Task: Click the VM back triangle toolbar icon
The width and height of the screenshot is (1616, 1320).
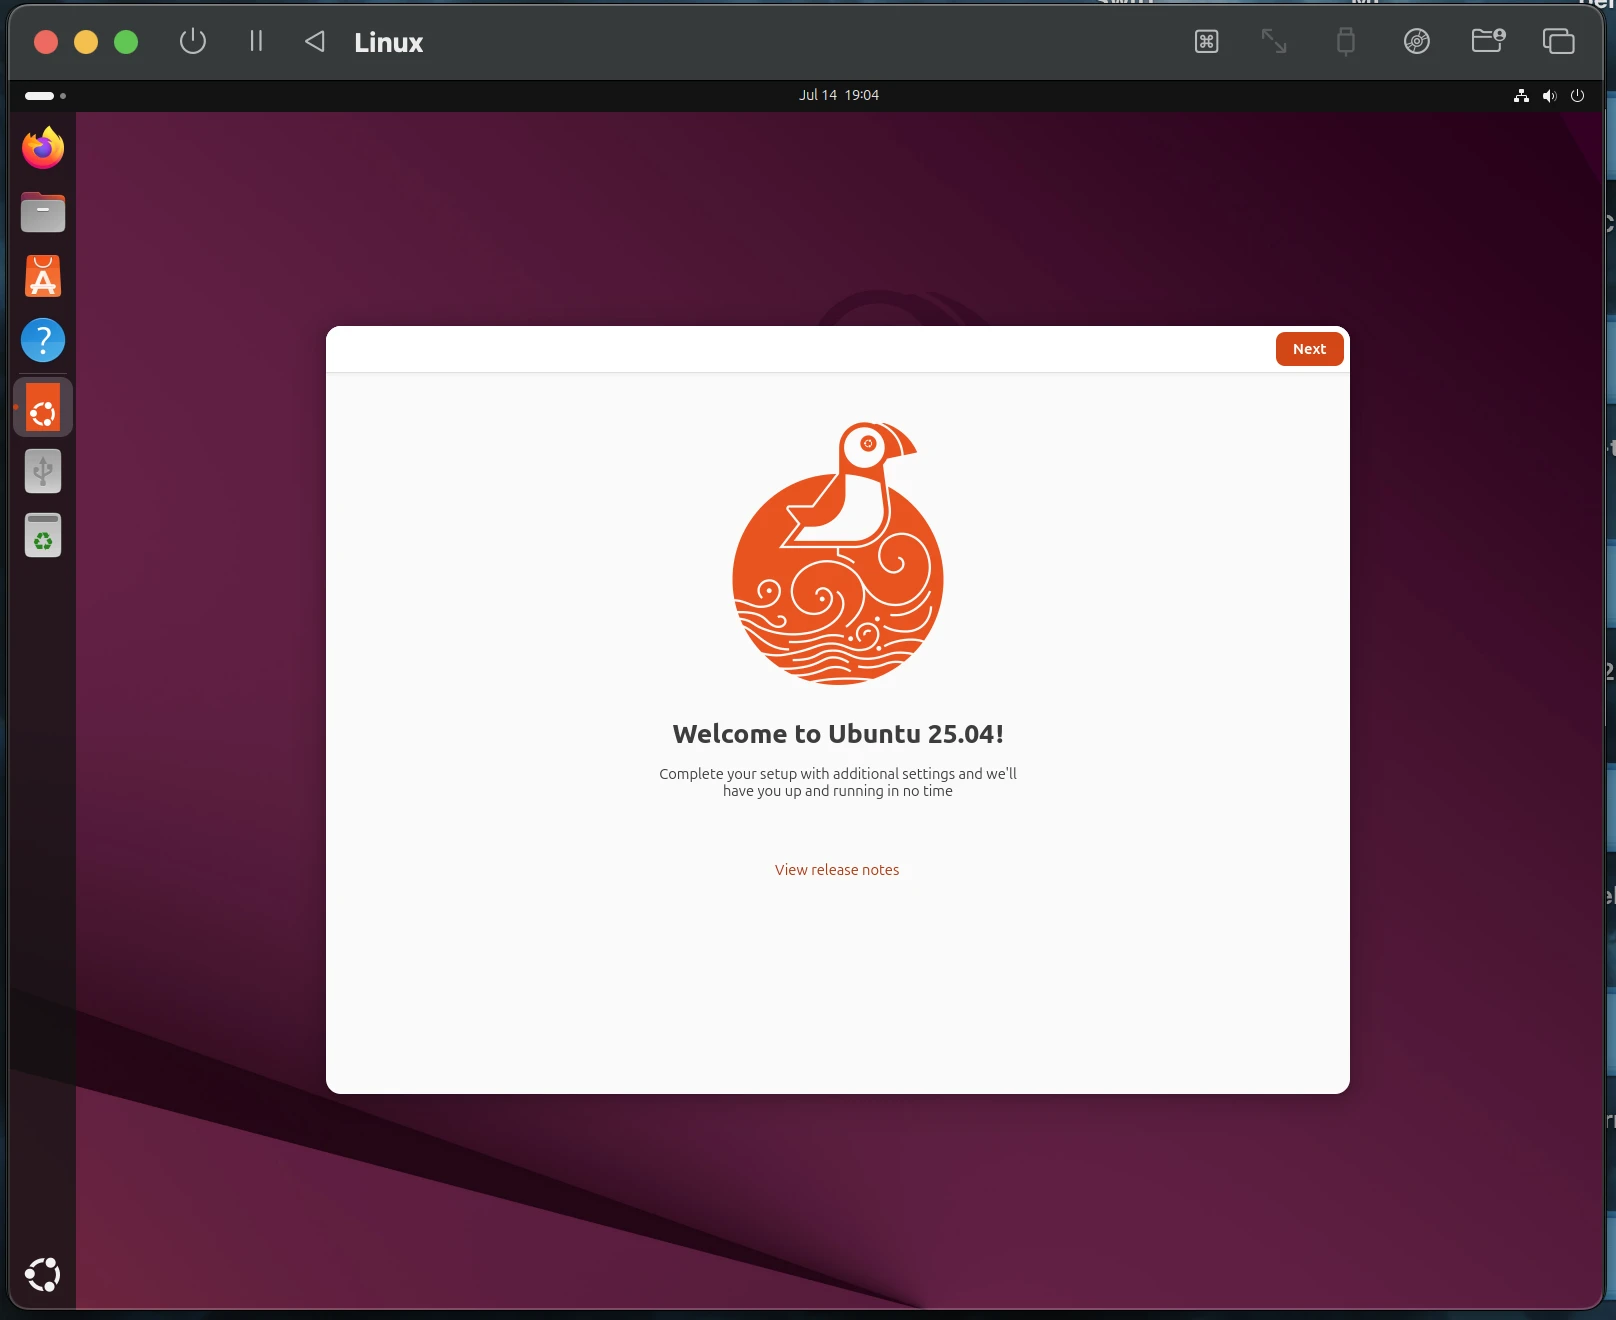Action: 315,41
